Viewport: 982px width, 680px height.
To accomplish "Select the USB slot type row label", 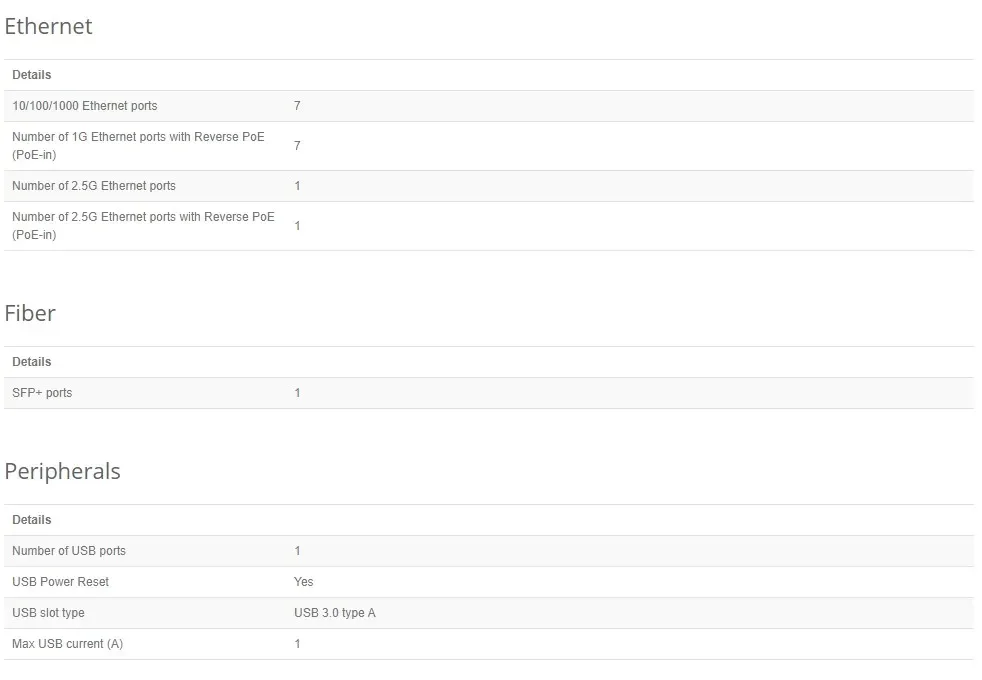I will (x=48, y=613).
